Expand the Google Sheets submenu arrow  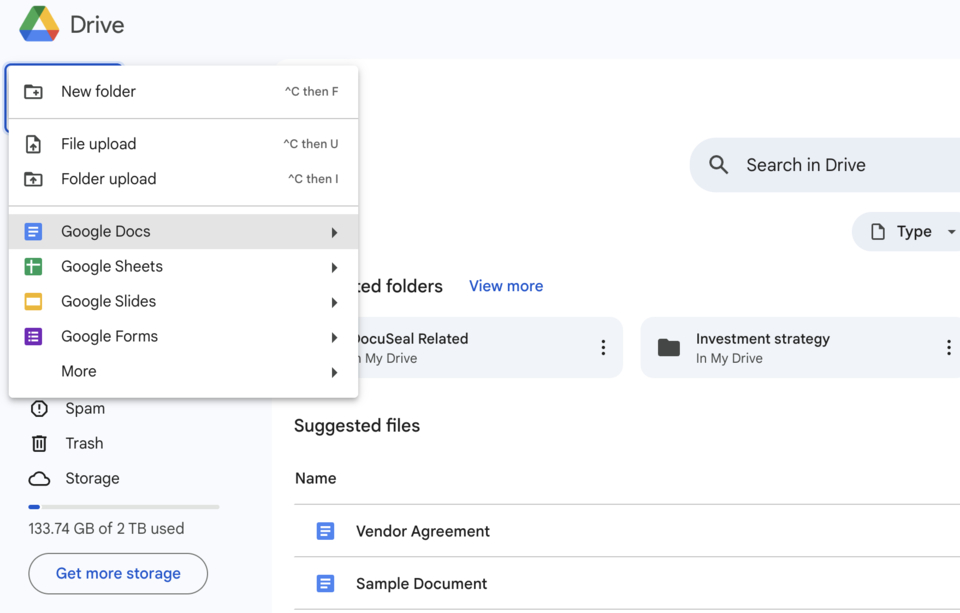tap(334, 268)
